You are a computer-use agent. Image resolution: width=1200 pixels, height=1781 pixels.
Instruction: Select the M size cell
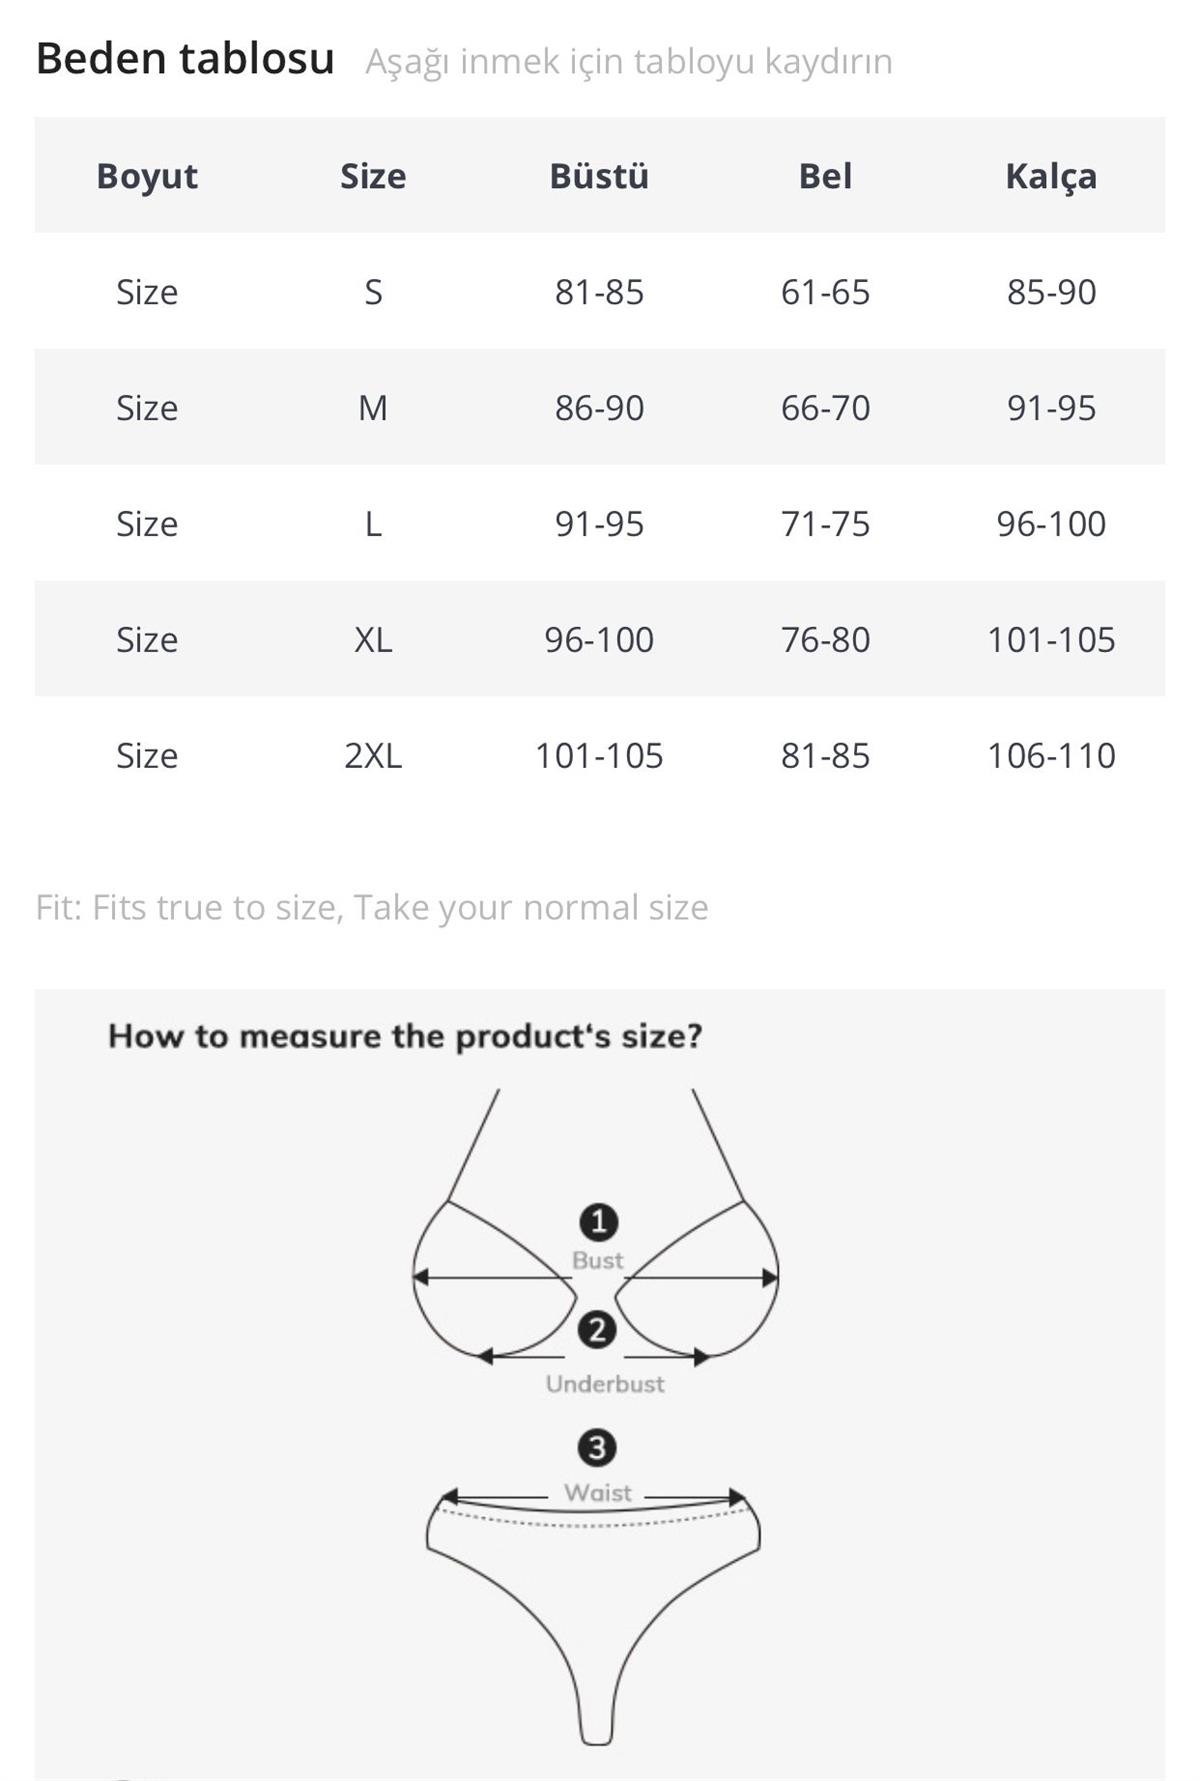373,408
